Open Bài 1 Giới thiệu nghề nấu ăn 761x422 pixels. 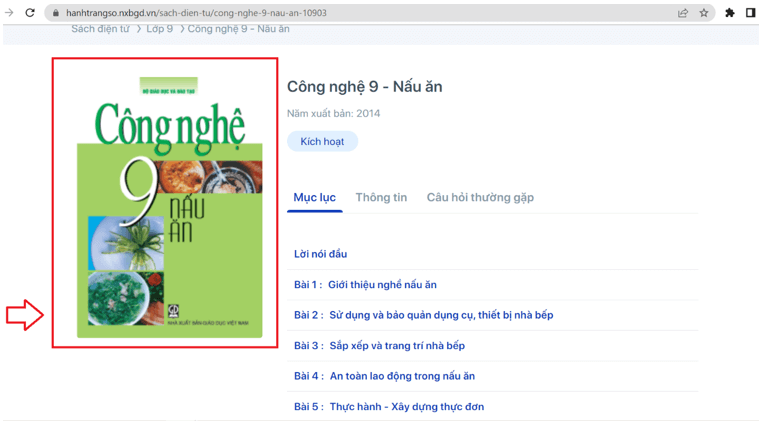pyautogui.click(x=365, y=285)
